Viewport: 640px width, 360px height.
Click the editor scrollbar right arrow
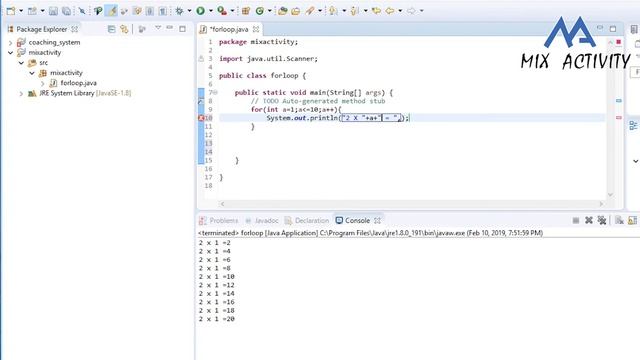tap(601, 204)
